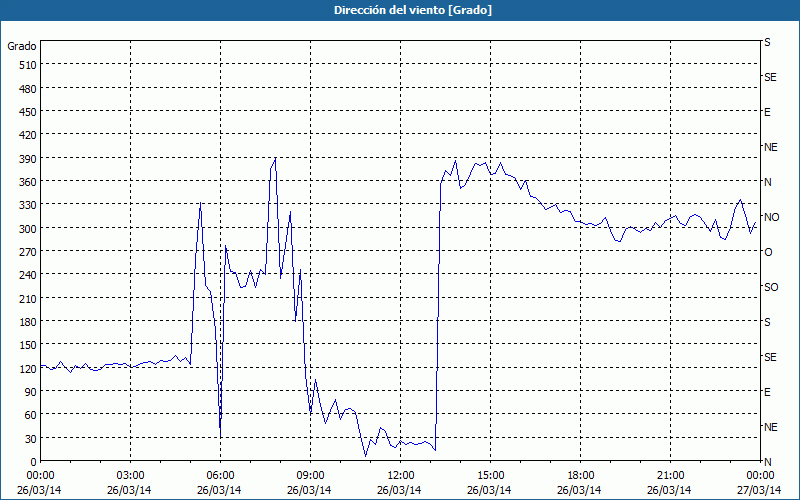The image size is (800, 500).
Task: Select the 'O' (west) compass label
Action: [x=768, y=252]
